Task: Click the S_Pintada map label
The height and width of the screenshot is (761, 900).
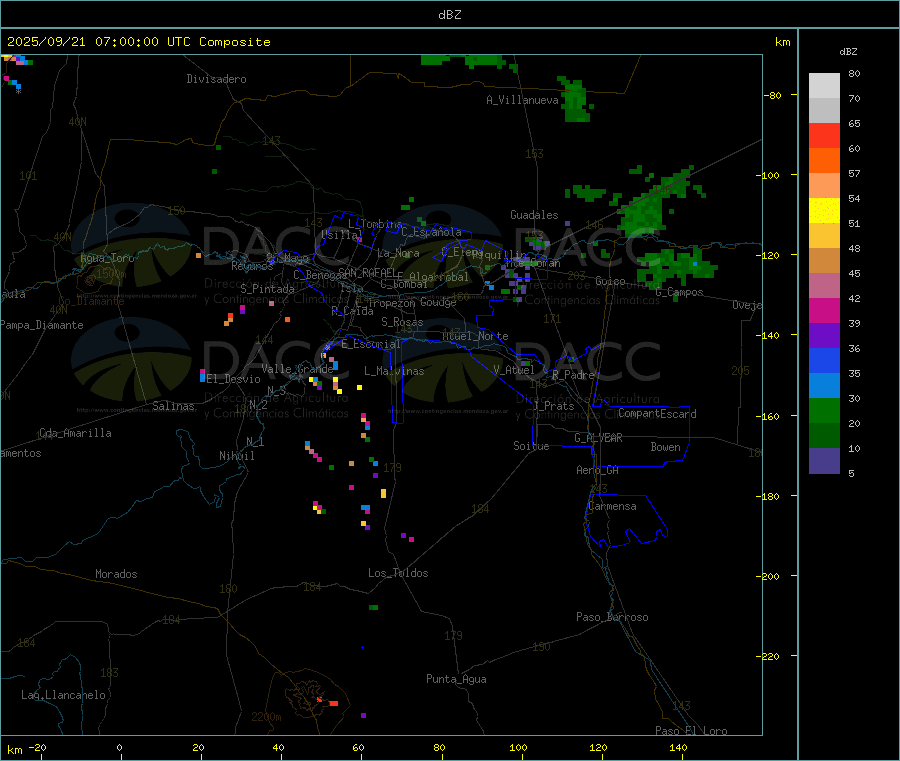Action: pos(267,289)
